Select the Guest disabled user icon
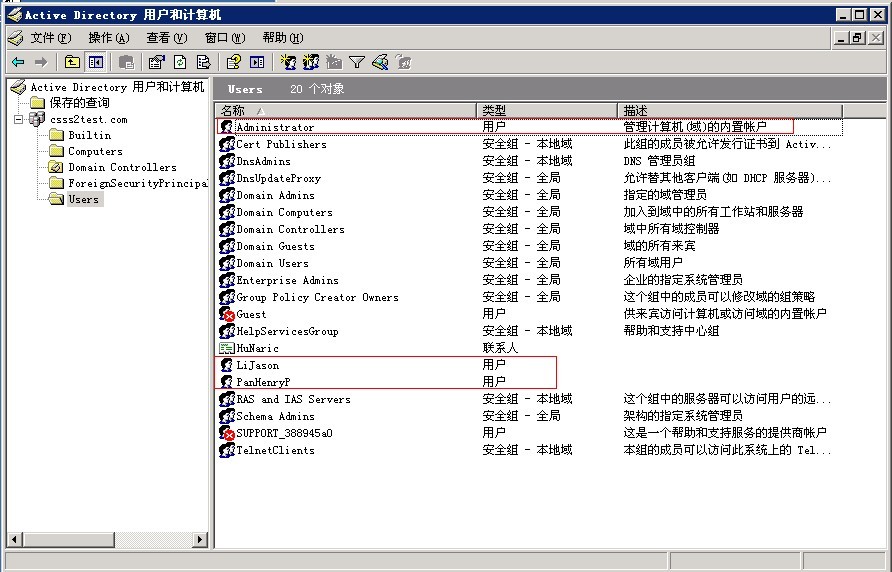Screen dimensions: 892x572 click(x=226, y=314)
